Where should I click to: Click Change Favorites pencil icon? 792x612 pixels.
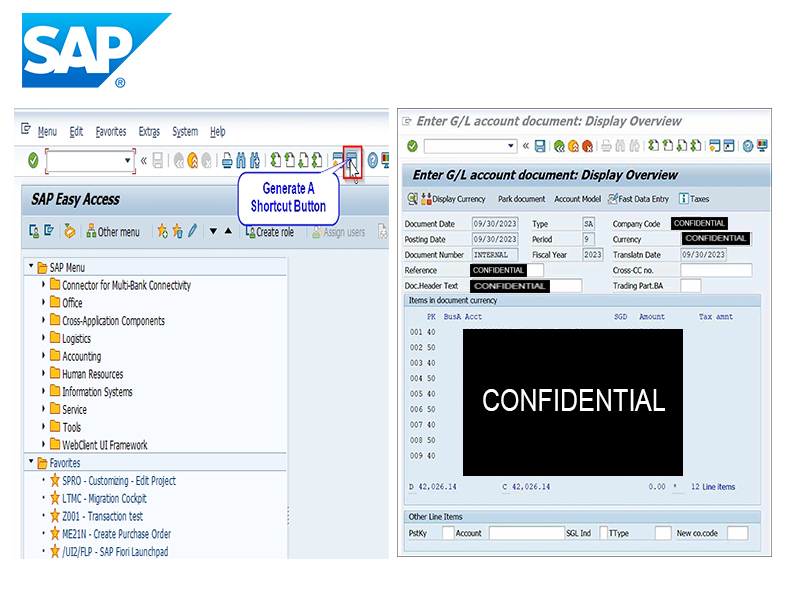click(192, 231)
